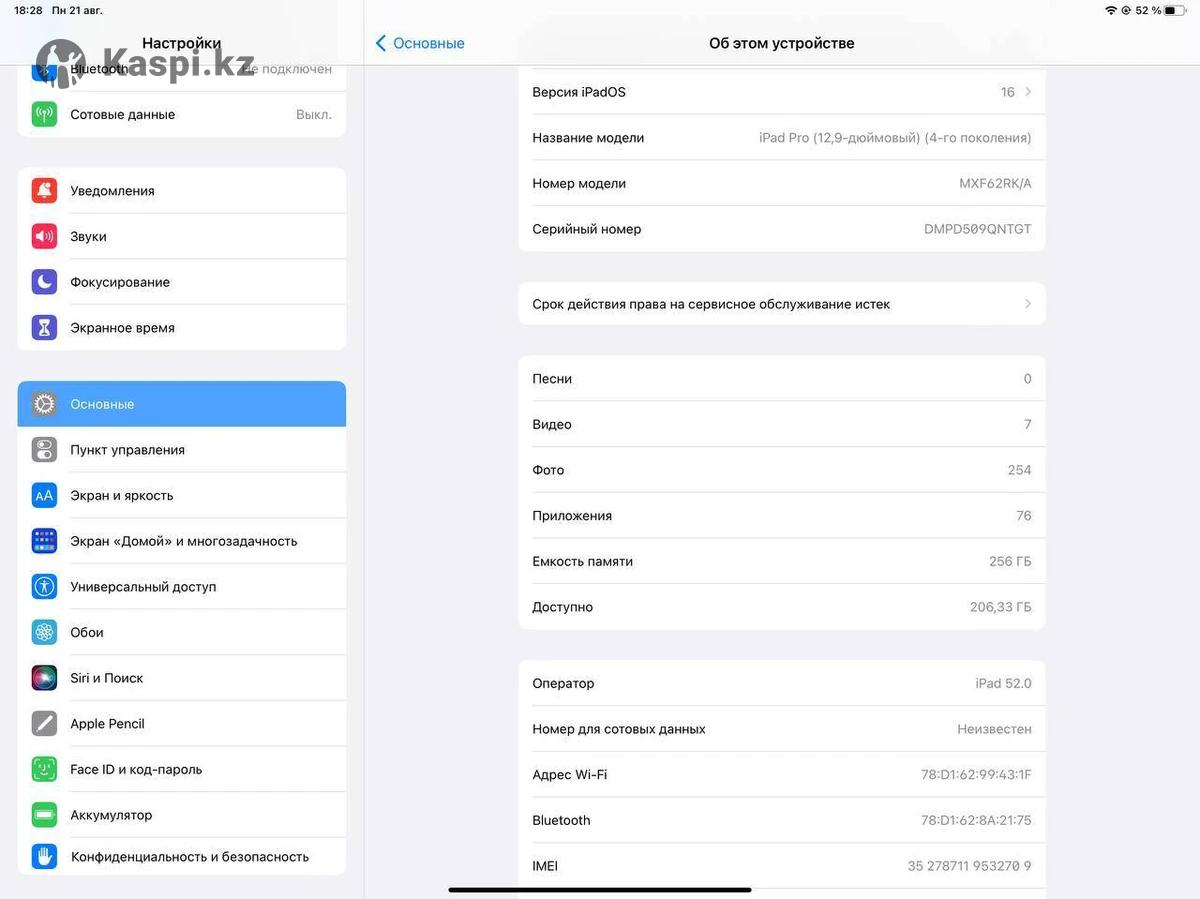Tap the serial number value DMPD509QNTGT
The height and width of the screenshot is (899, 1200).
tap(977, 229)
